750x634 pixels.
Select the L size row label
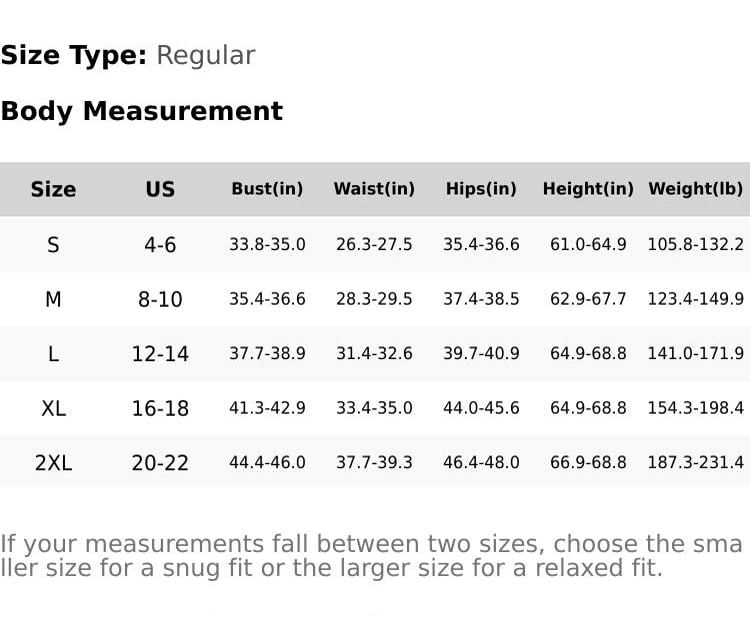tap(53, 353)
